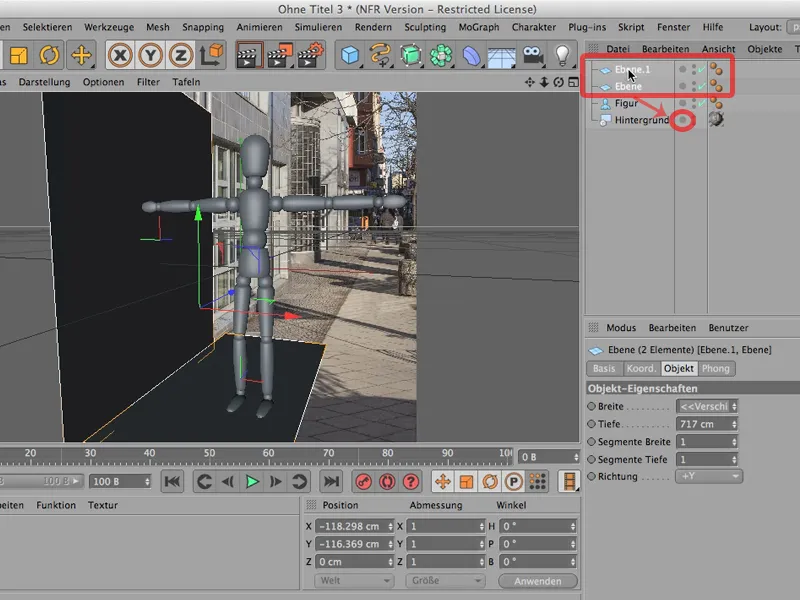Viewport: 800px width, 600px height.
Task: Switch to the Phong tab
Action: pos(715,368)
